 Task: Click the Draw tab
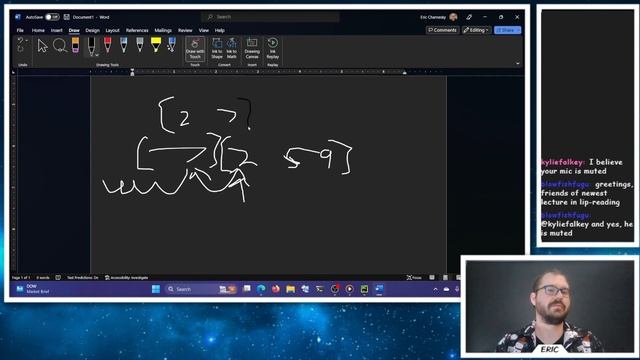74,30
